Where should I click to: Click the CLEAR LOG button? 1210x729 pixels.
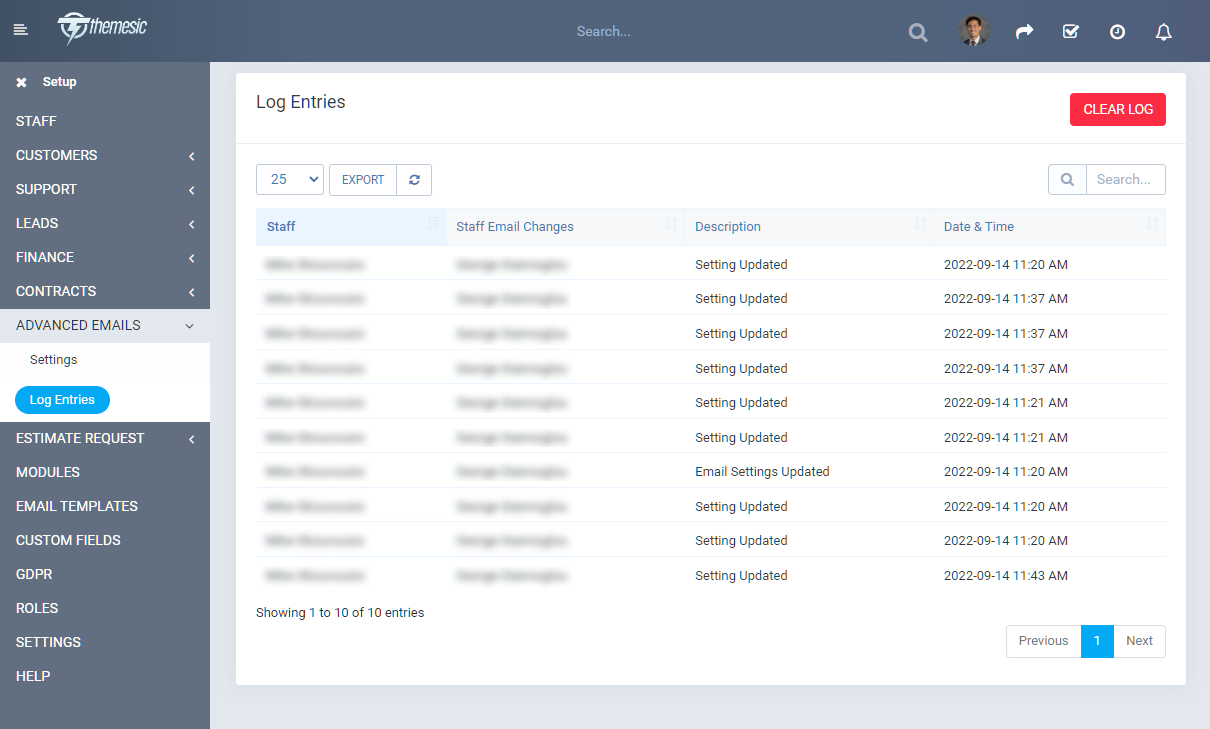point(1117,109)
